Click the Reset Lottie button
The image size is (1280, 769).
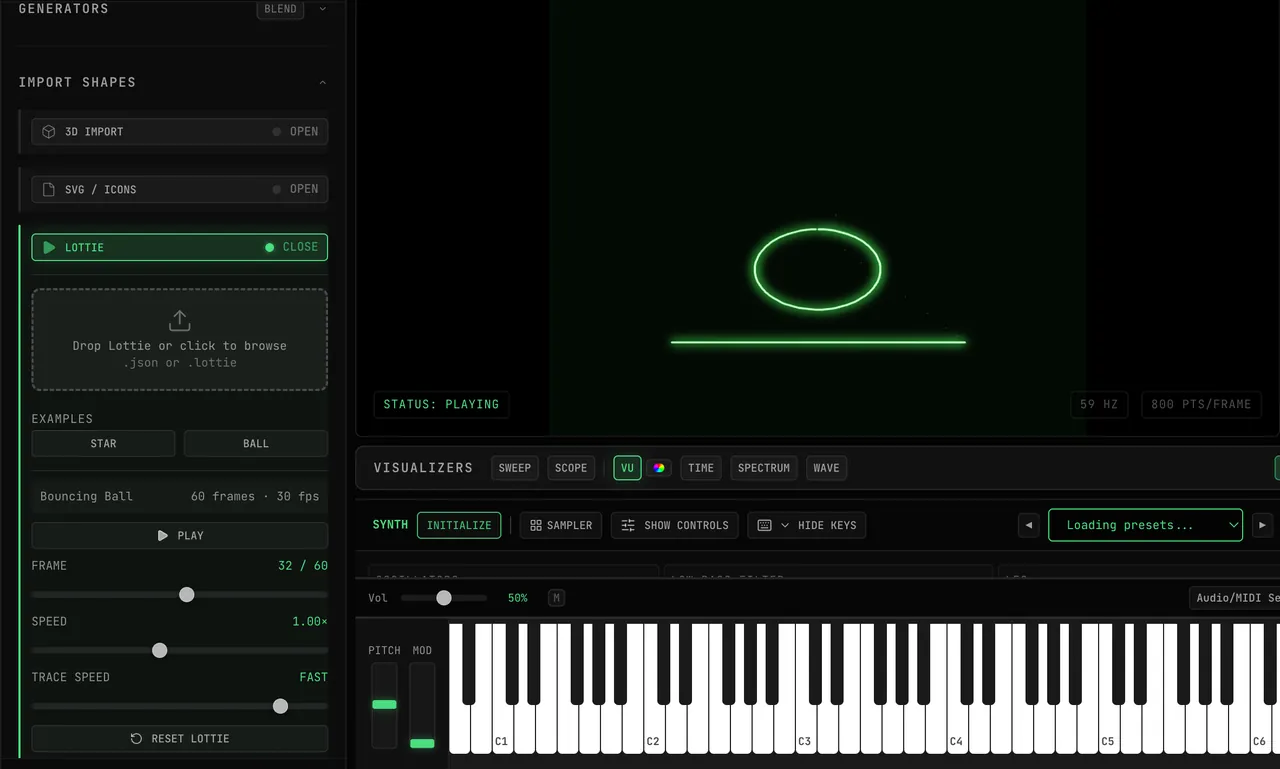(179, 739)
